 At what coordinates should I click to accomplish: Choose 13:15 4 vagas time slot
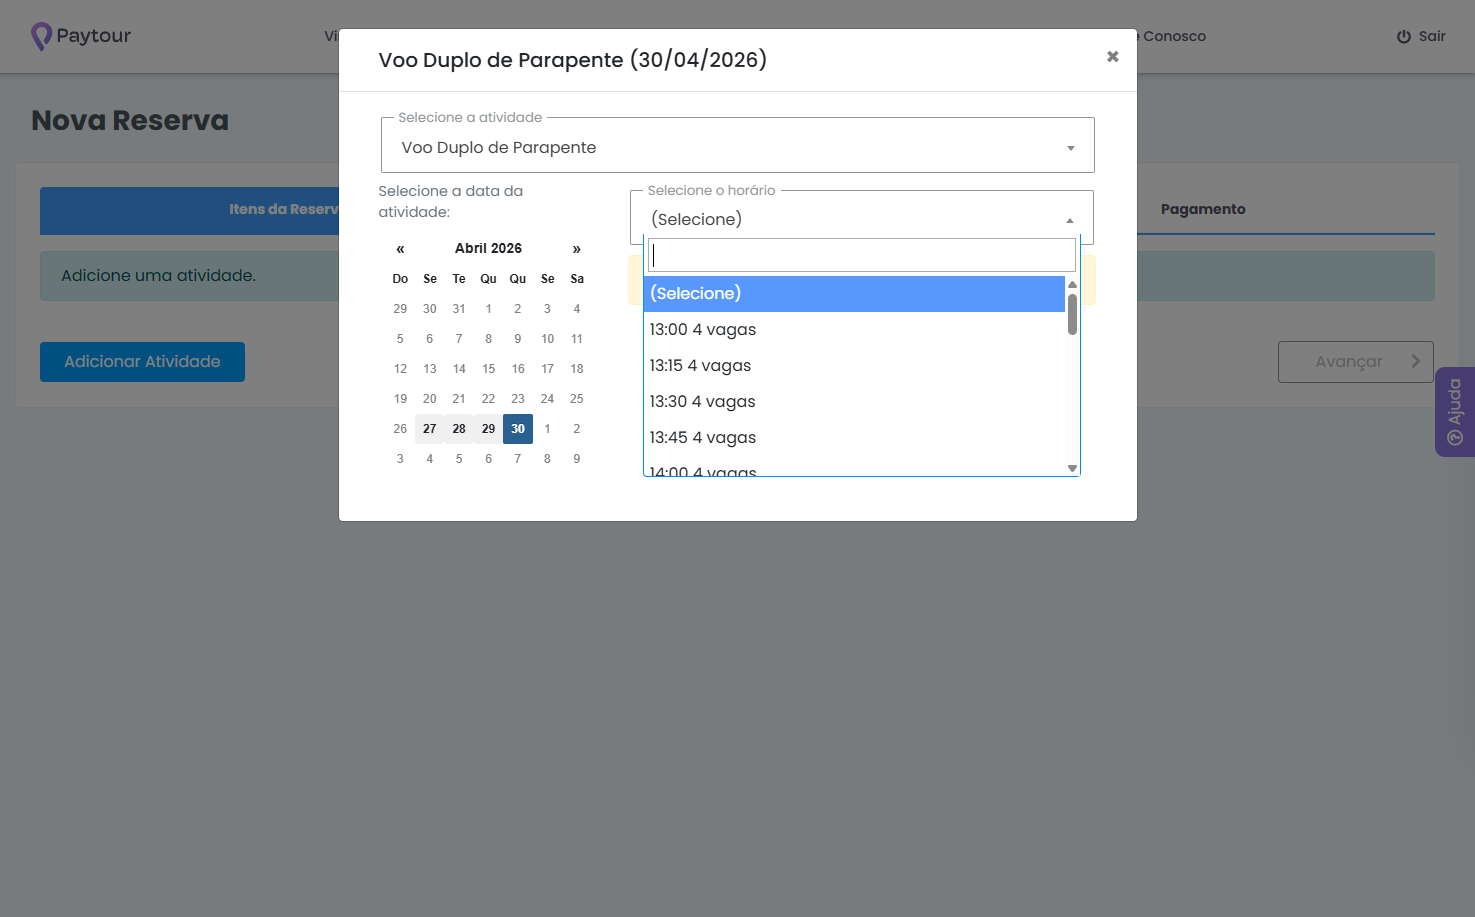[x=854, y=366]
